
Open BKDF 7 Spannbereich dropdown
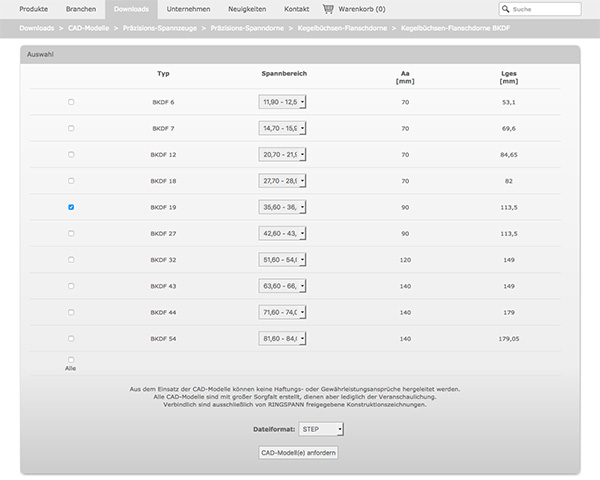point(282,128)
